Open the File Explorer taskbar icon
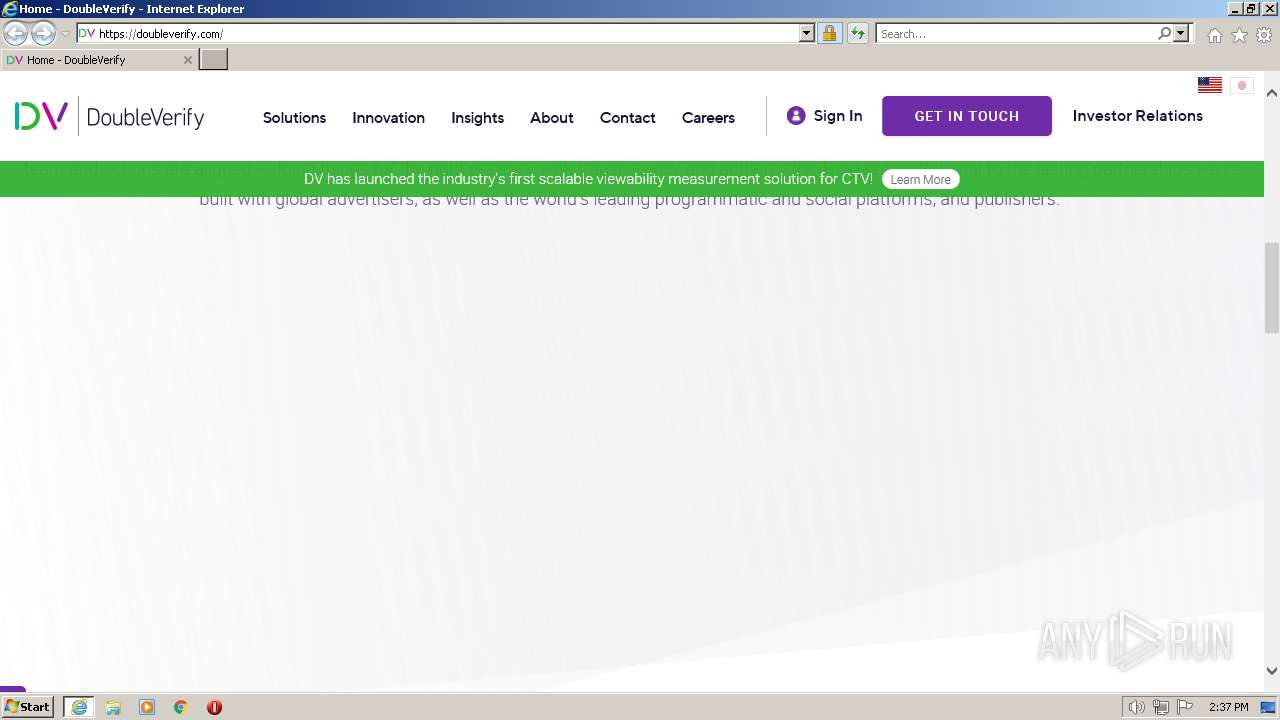Viewport: 1280px width, 720px height. click(x=113, y=707)
